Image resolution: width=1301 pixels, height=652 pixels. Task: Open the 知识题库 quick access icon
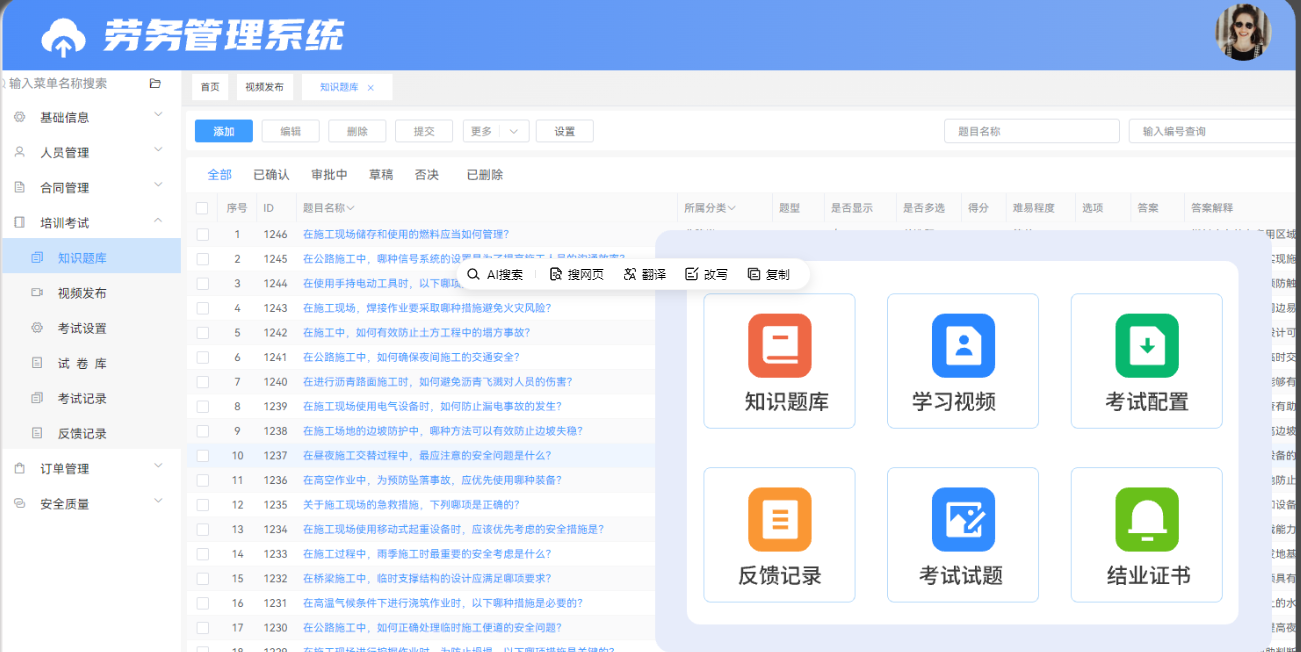click(x=779, y=360)
